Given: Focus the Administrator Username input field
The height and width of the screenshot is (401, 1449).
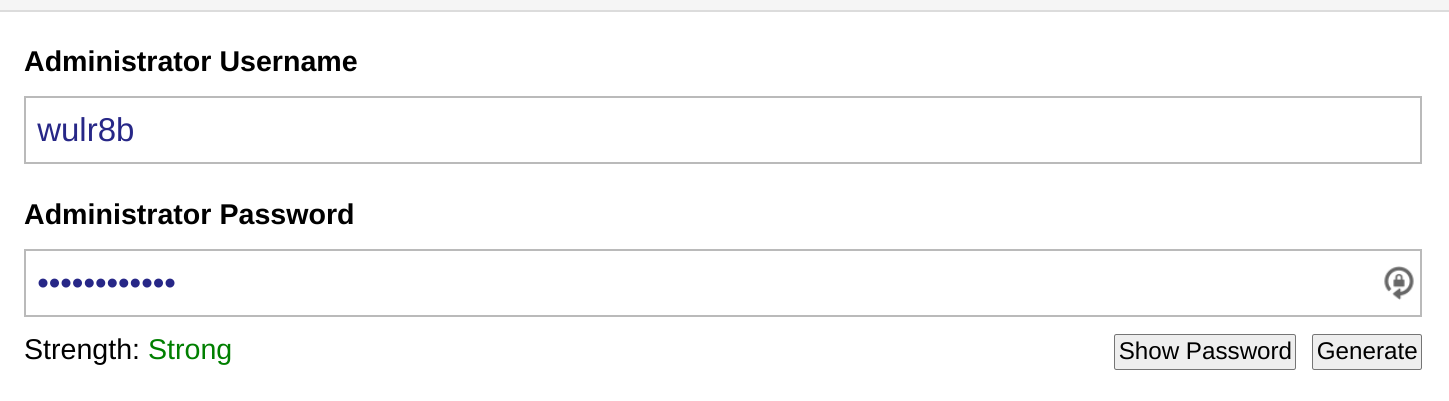Looking at the screenshot, I should [x=722, y=130].
